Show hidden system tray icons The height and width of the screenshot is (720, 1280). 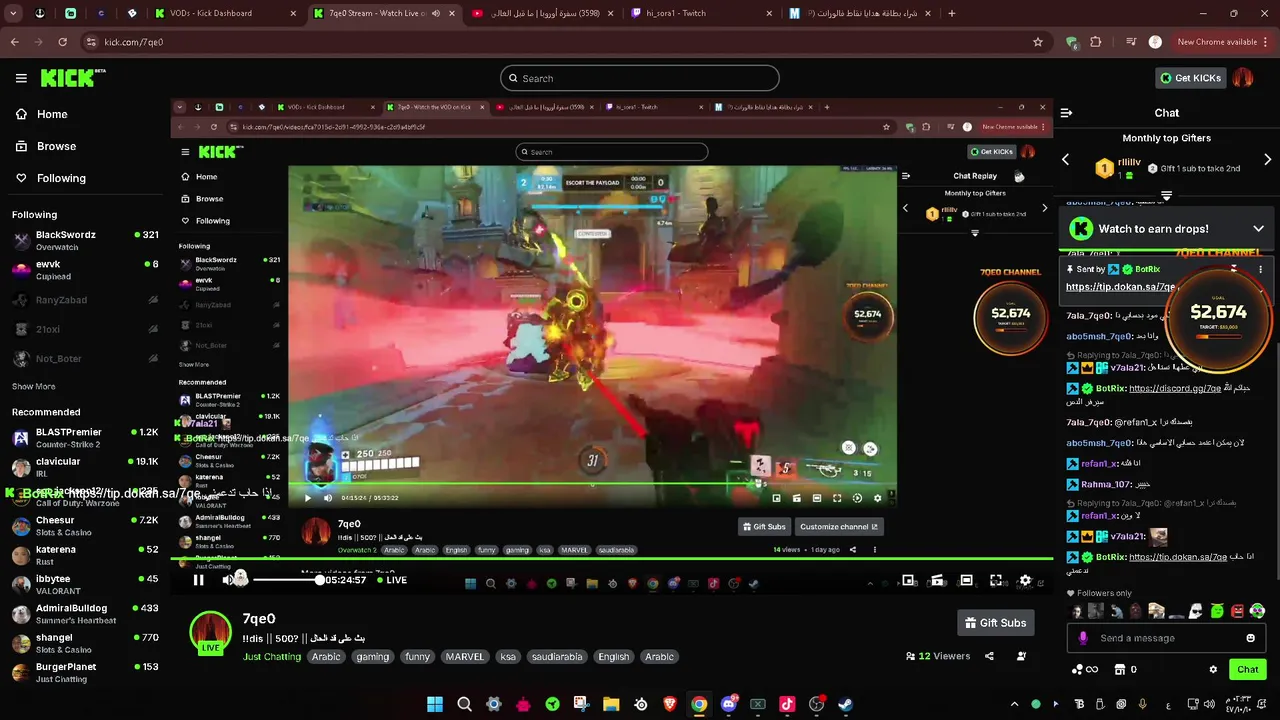1014,704
